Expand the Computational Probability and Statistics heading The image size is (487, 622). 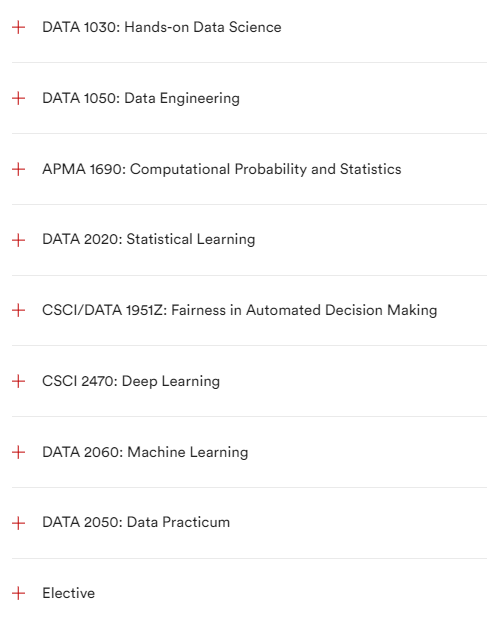[x=222, y=169]
